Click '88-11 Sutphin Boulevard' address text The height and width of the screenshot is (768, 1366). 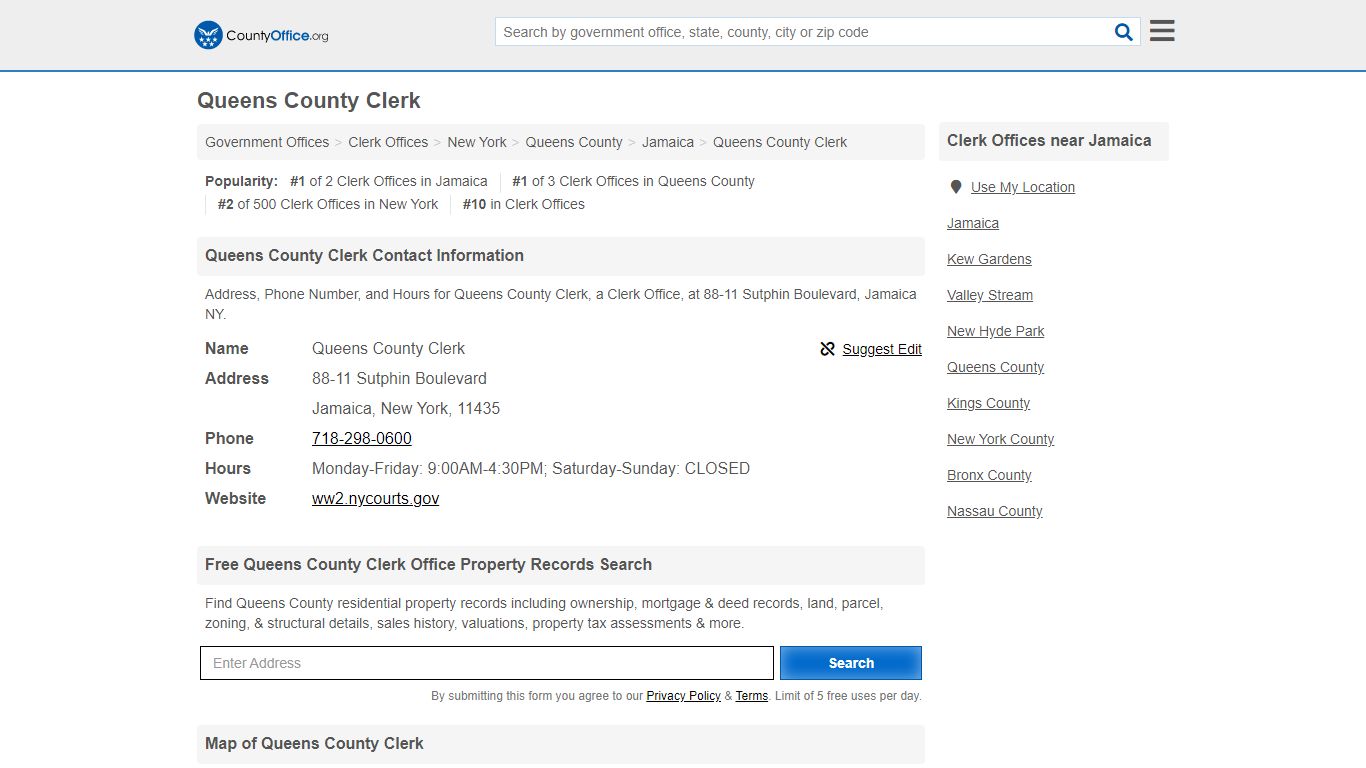pos(399,378)
